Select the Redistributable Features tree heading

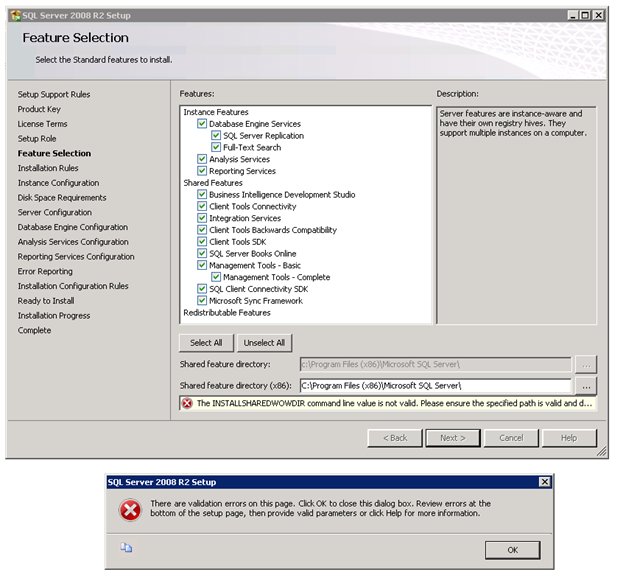click(x=227, y=313)
